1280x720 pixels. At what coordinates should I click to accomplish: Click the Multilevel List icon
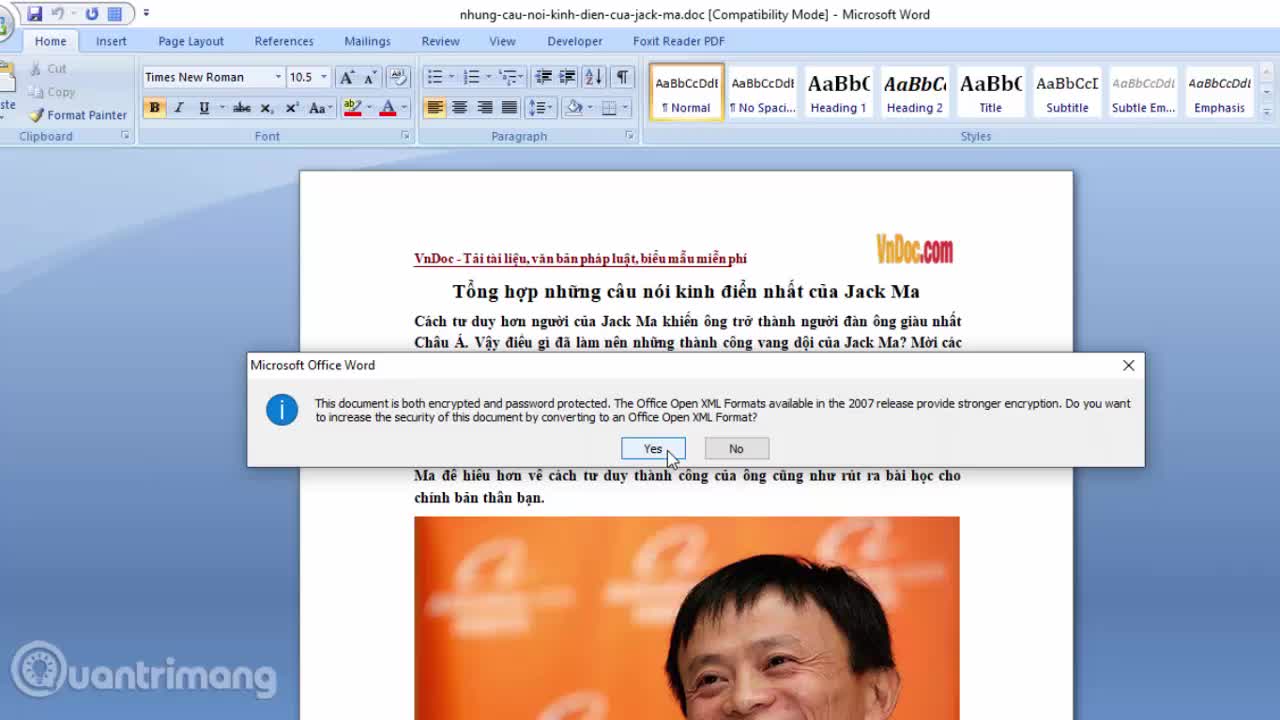509,77
